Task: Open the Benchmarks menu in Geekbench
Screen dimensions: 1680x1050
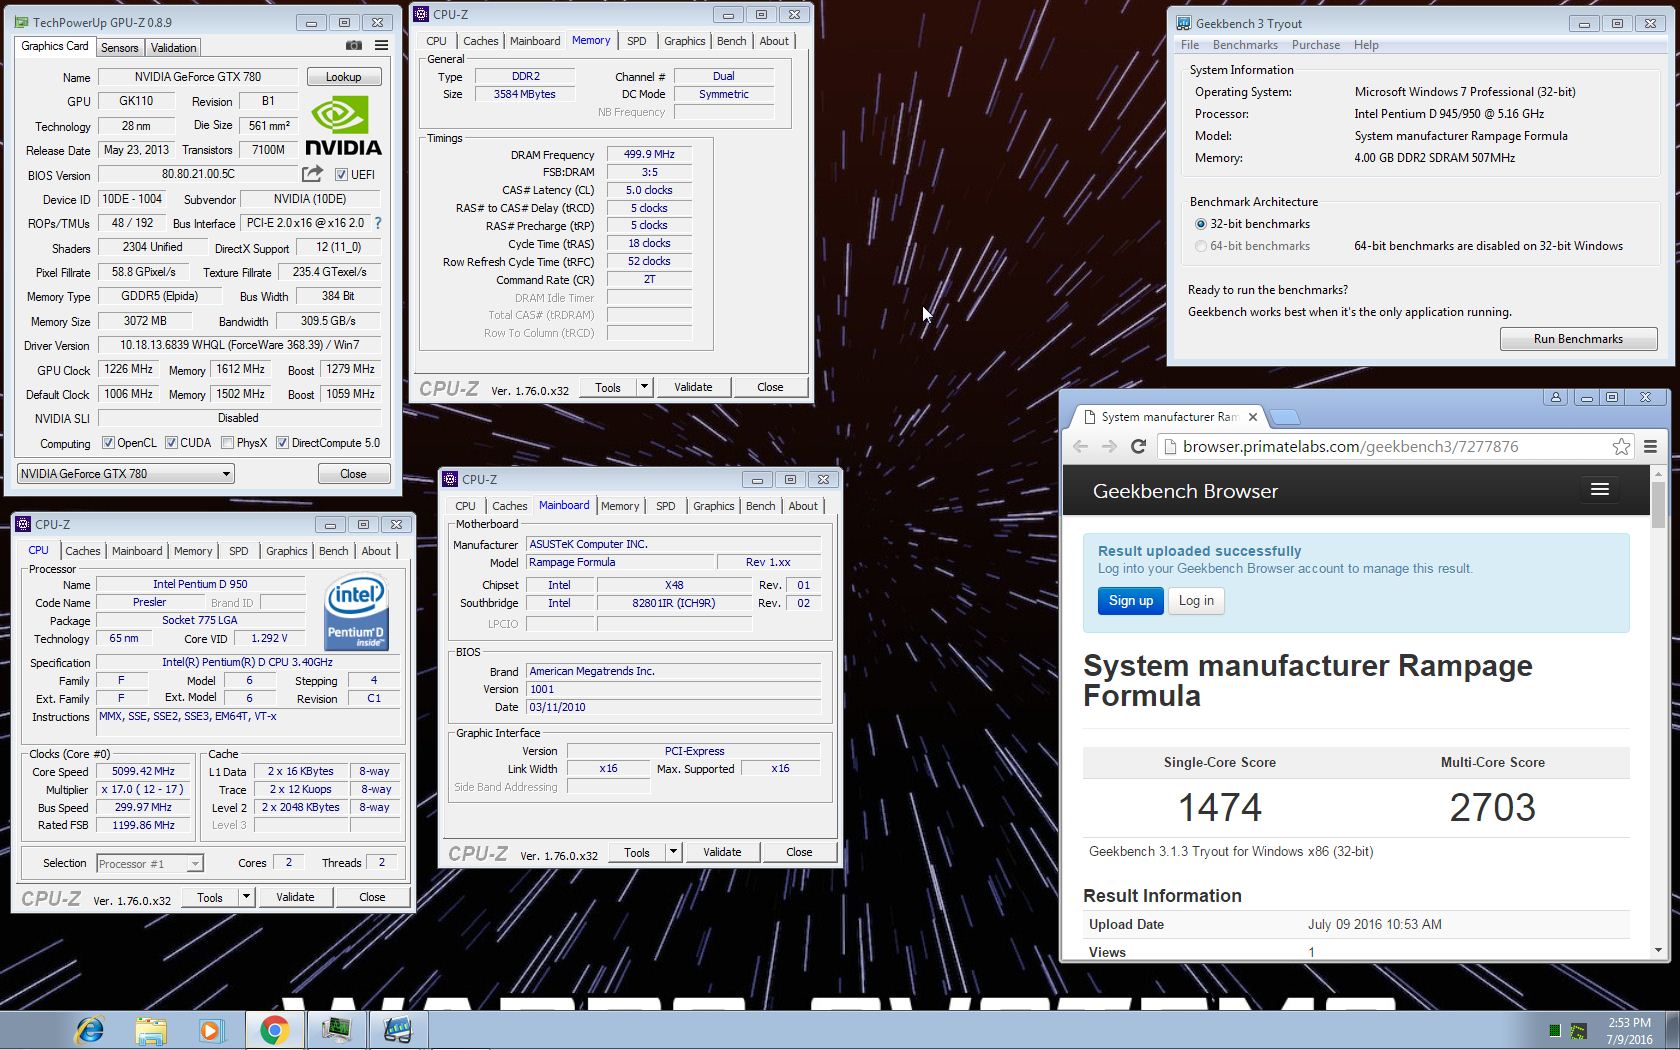Action: coord(1245,45)
